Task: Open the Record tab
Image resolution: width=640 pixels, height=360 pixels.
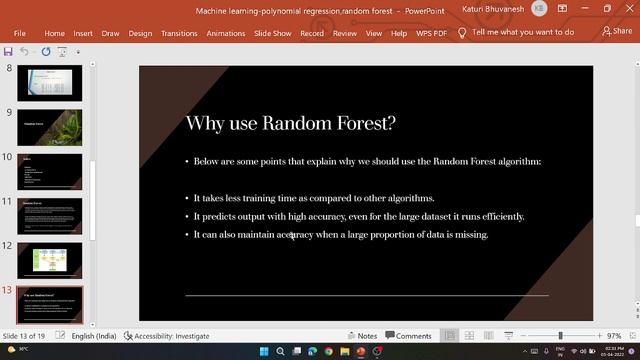Action: pos(312,33)
